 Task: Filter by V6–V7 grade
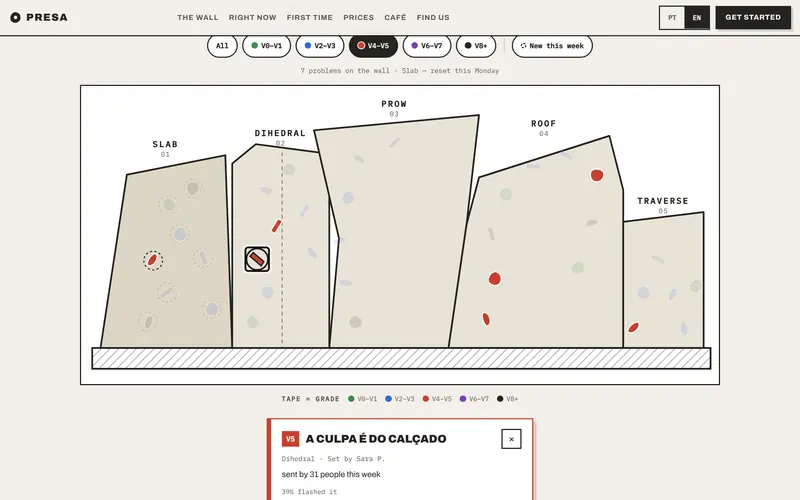[x=427, y=46]
